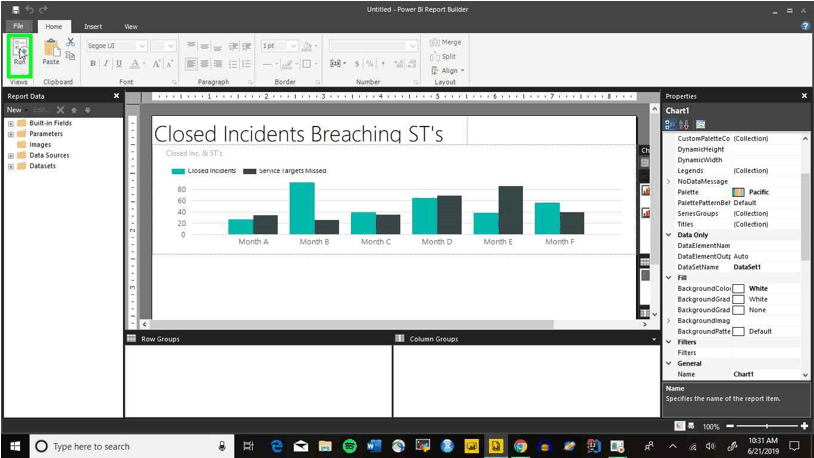This screenshot has width=814, height=458.
Task: Click the BackgroundColor White swatch
Action: point(738,289)
